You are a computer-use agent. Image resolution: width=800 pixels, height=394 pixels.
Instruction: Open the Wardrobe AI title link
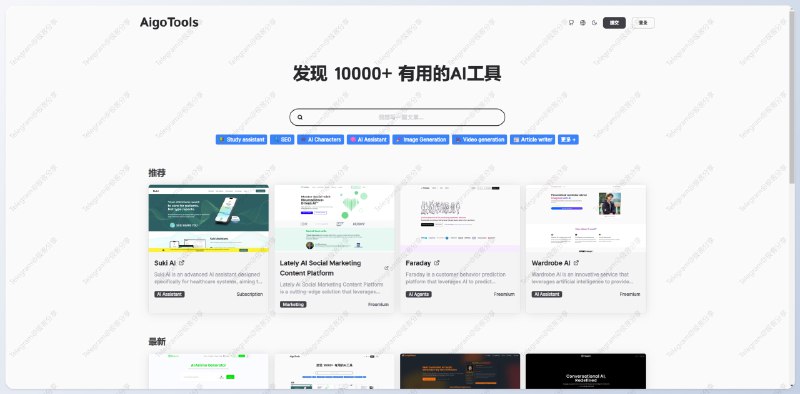pyautogui.click(x=551, y=263)
